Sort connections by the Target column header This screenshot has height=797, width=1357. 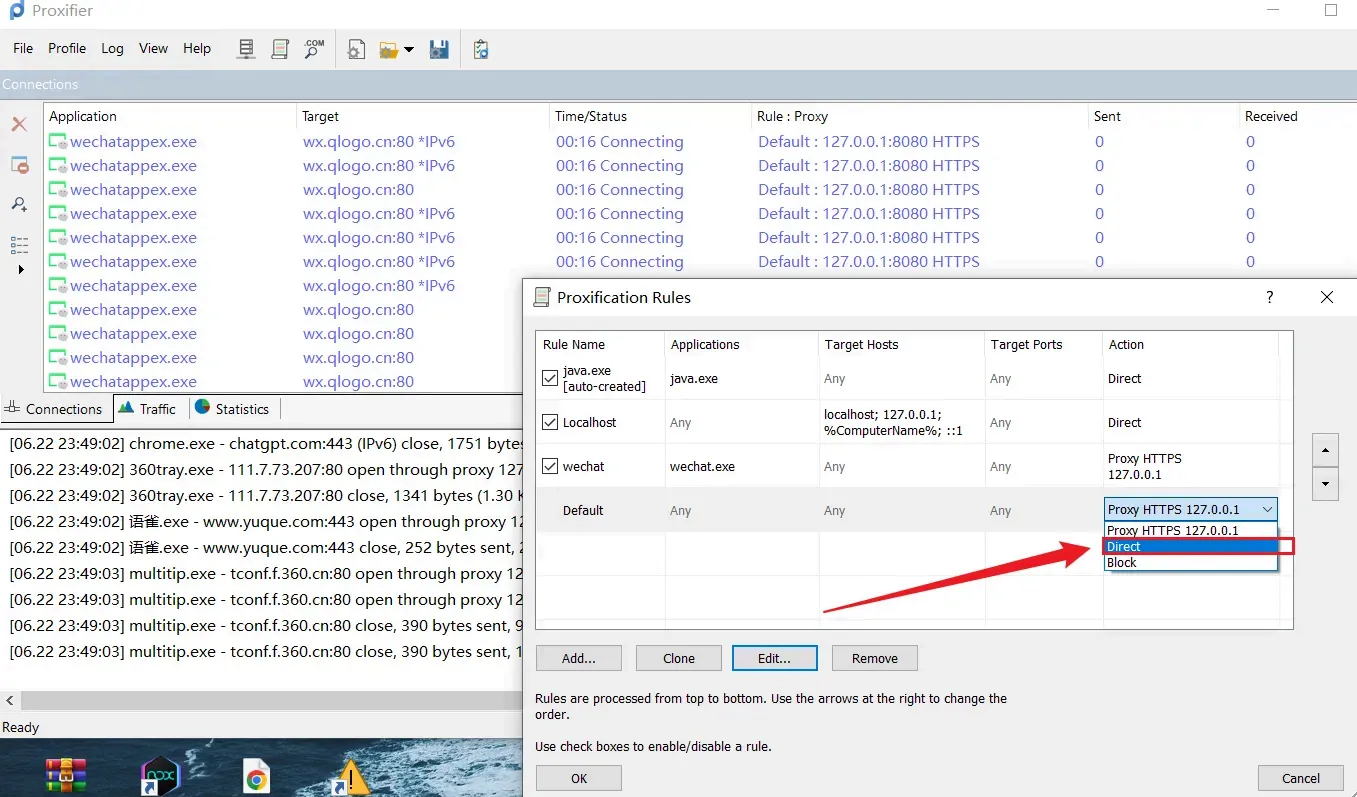click(423, 116)
